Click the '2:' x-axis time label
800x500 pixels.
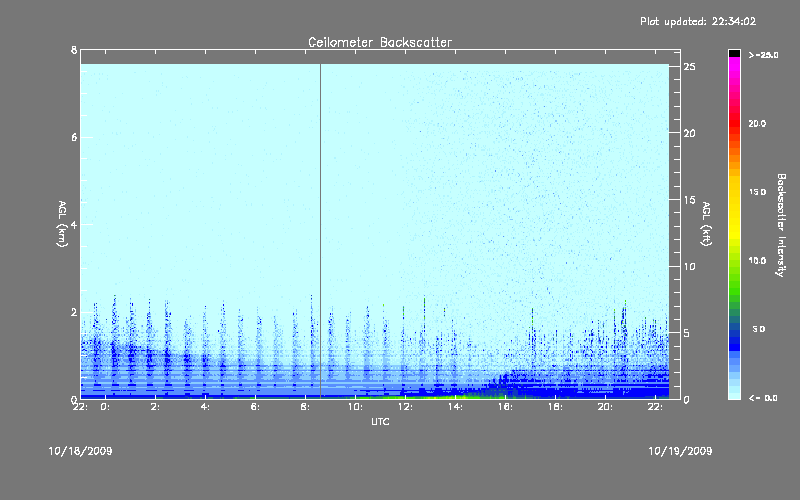coord(156,407)
